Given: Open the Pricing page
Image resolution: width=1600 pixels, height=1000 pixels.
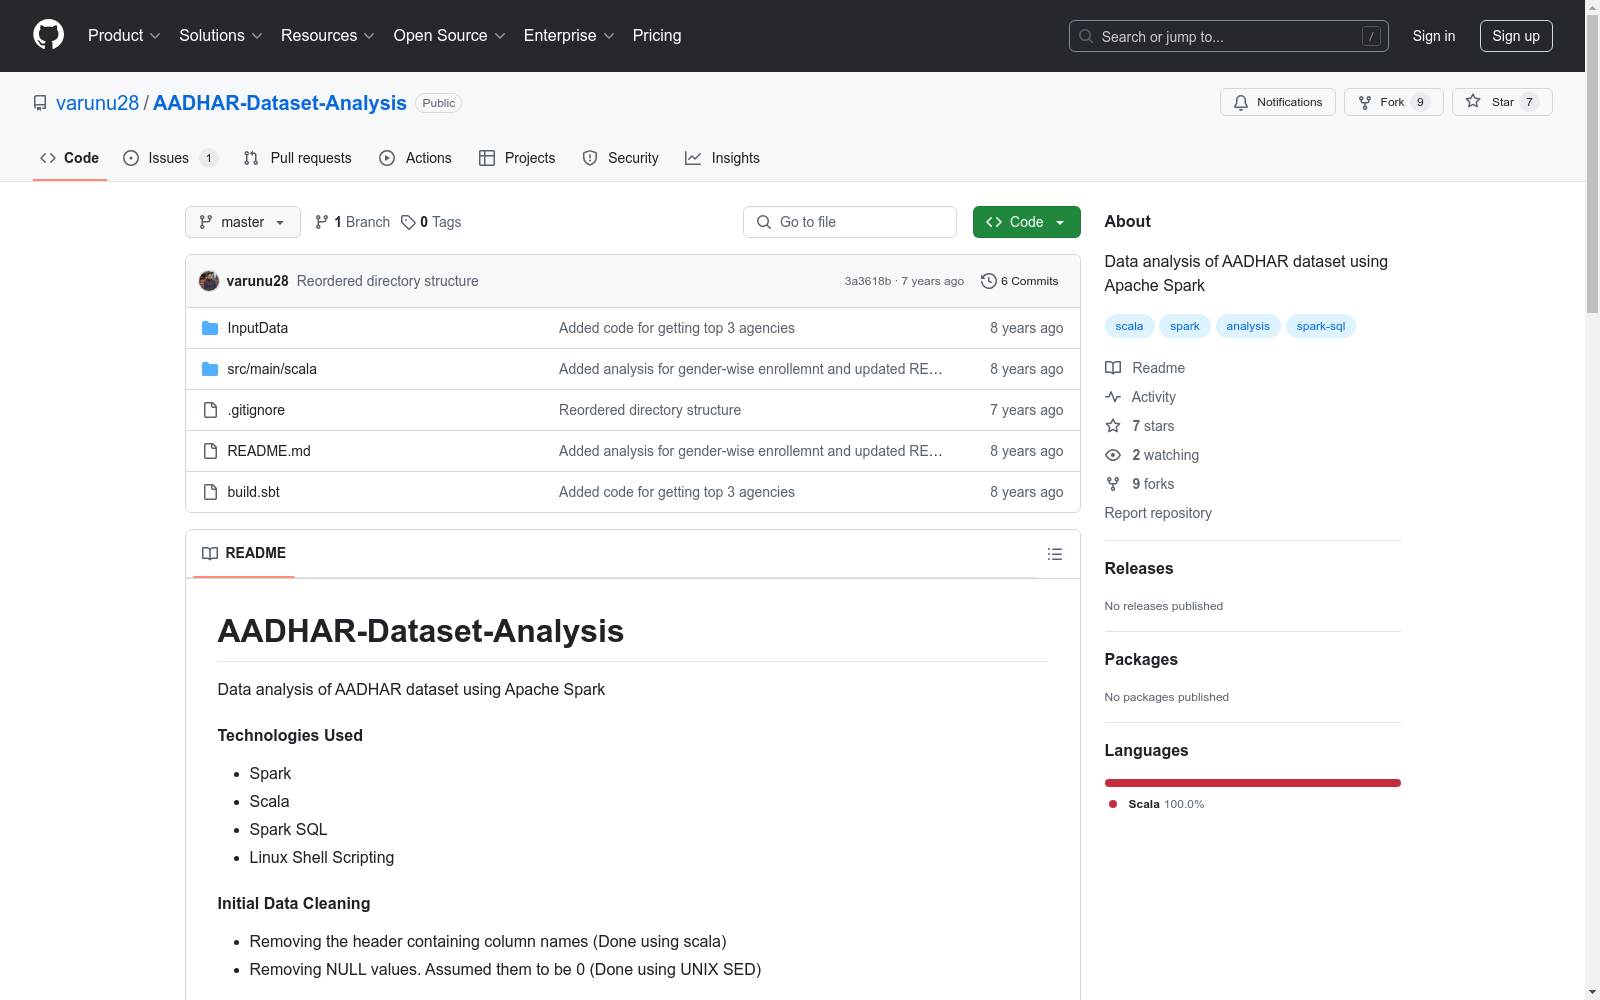Looking at the screenshot, I should (657, 35).
